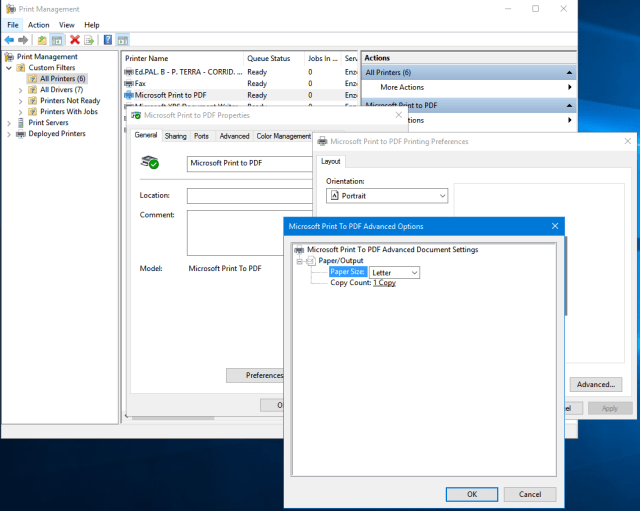Click OK in Advanced Options dialog

471,494
